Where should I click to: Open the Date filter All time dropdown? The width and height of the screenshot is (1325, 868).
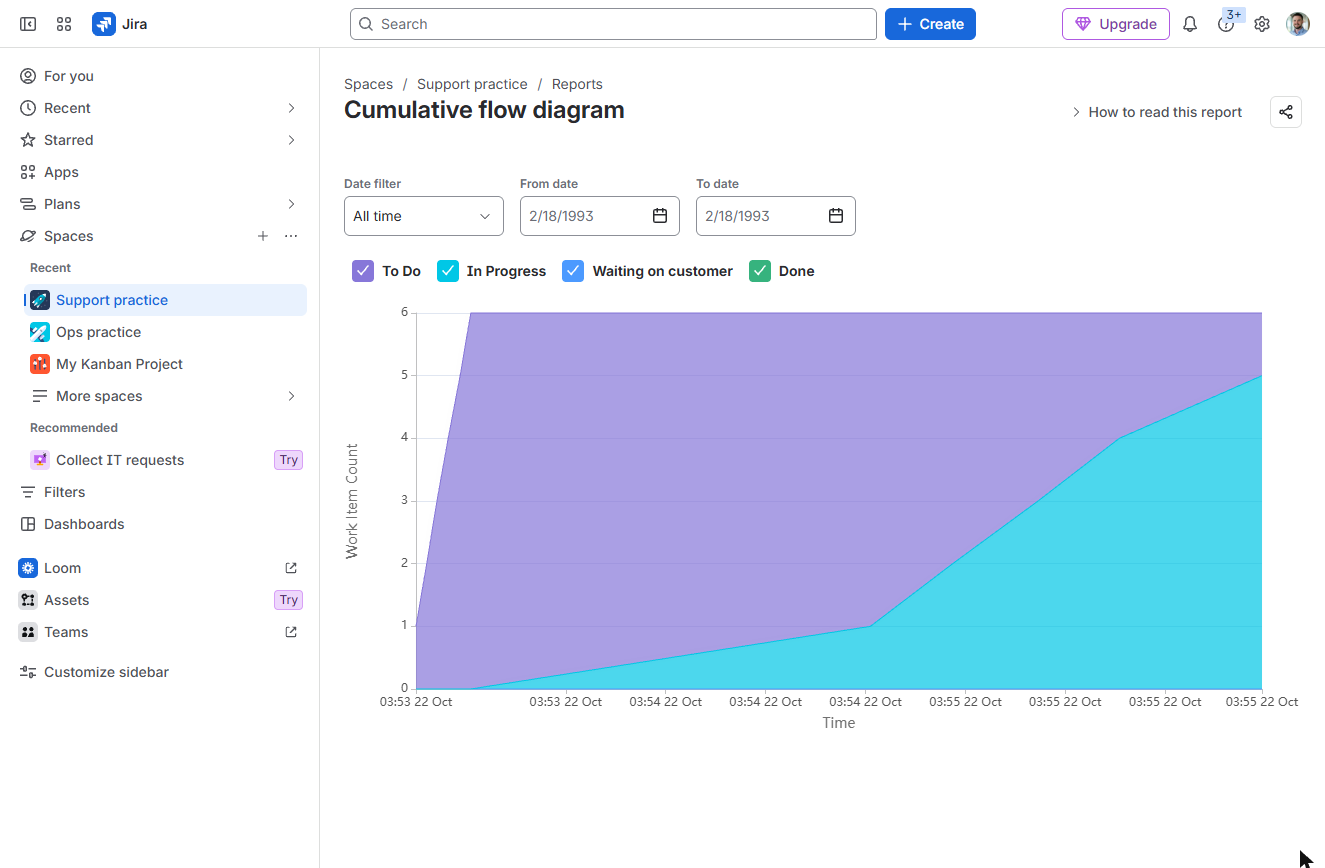[424, 216]
